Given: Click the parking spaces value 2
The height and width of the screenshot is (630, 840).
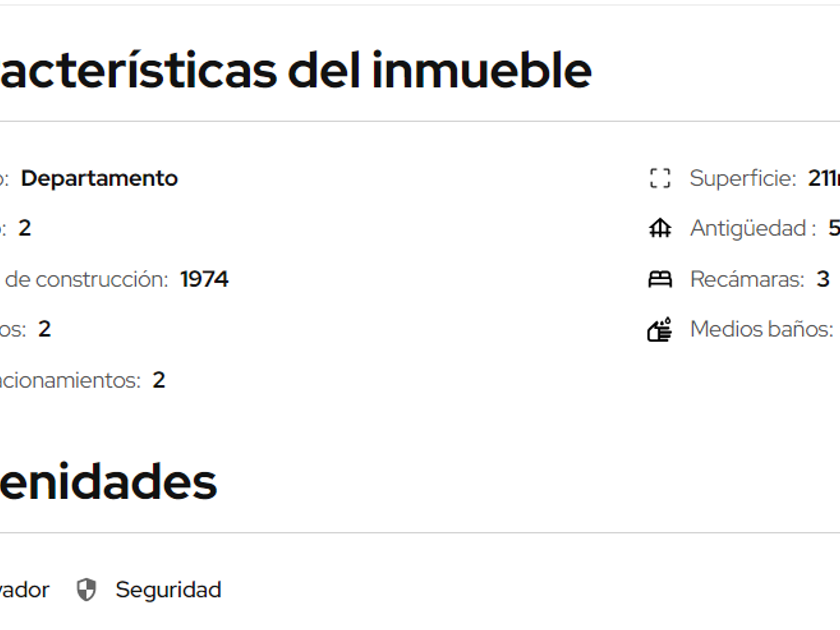Looking at the screenshot, I should coord(159,380).
